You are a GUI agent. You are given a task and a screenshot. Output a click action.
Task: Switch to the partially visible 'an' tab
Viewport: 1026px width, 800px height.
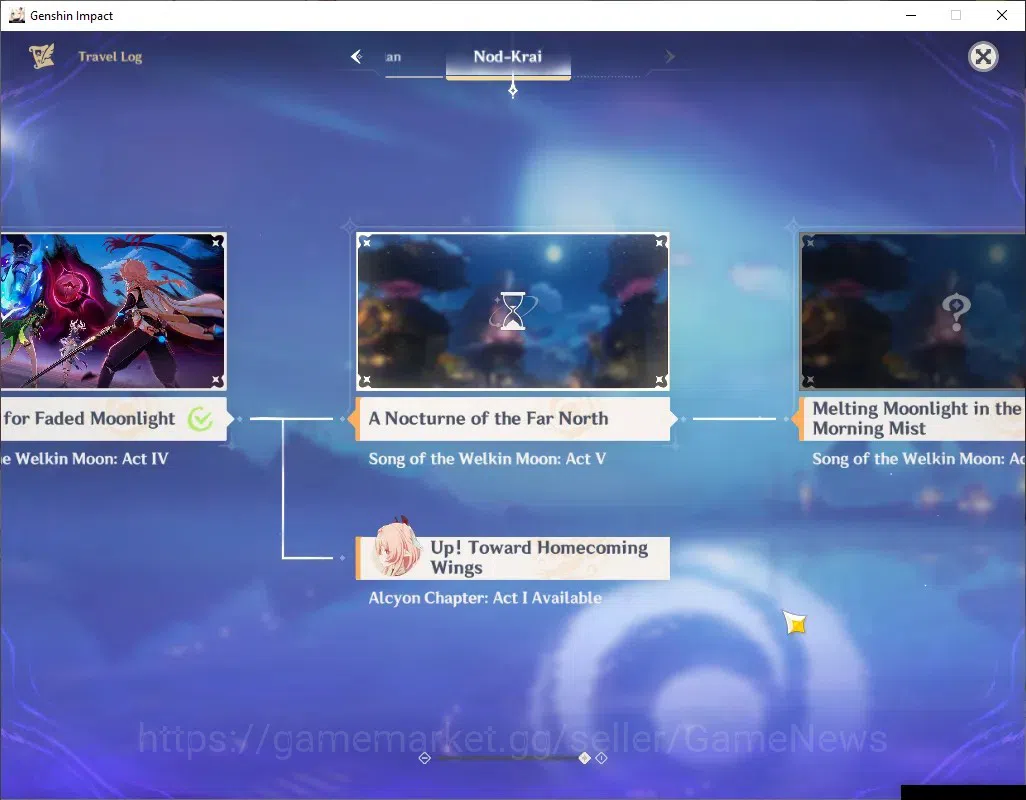coord(393,57)
